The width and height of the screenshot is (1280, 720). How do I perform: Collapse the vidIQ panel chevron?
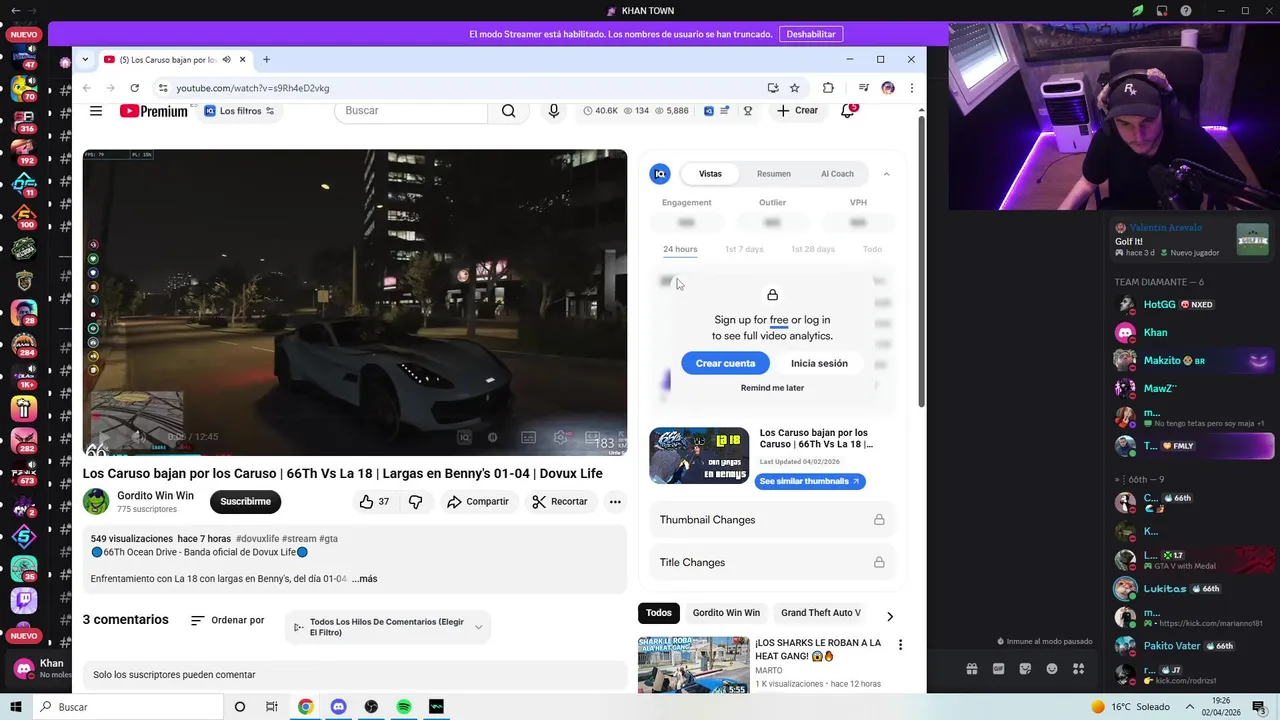click(x=886, y=174)
